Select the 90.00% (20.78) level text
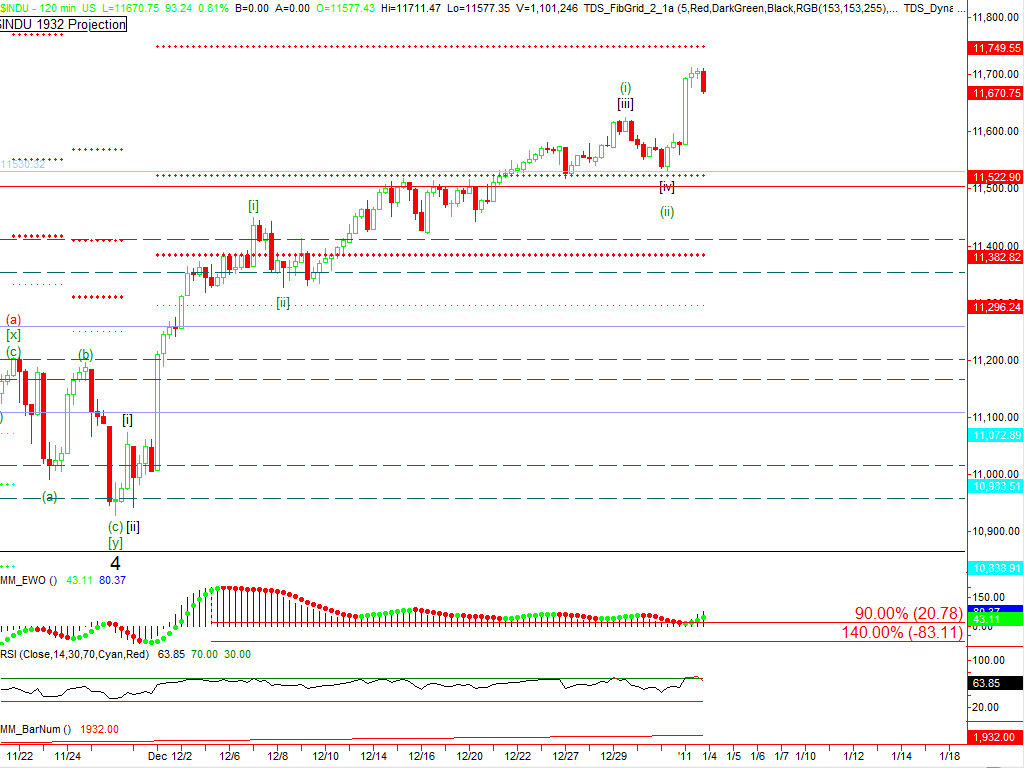The image size is (1024, 768). 908,613
